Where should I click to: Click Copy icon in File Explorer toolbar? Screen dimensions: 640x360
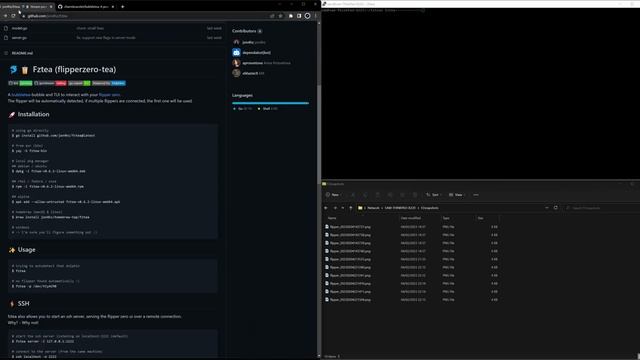365,195
